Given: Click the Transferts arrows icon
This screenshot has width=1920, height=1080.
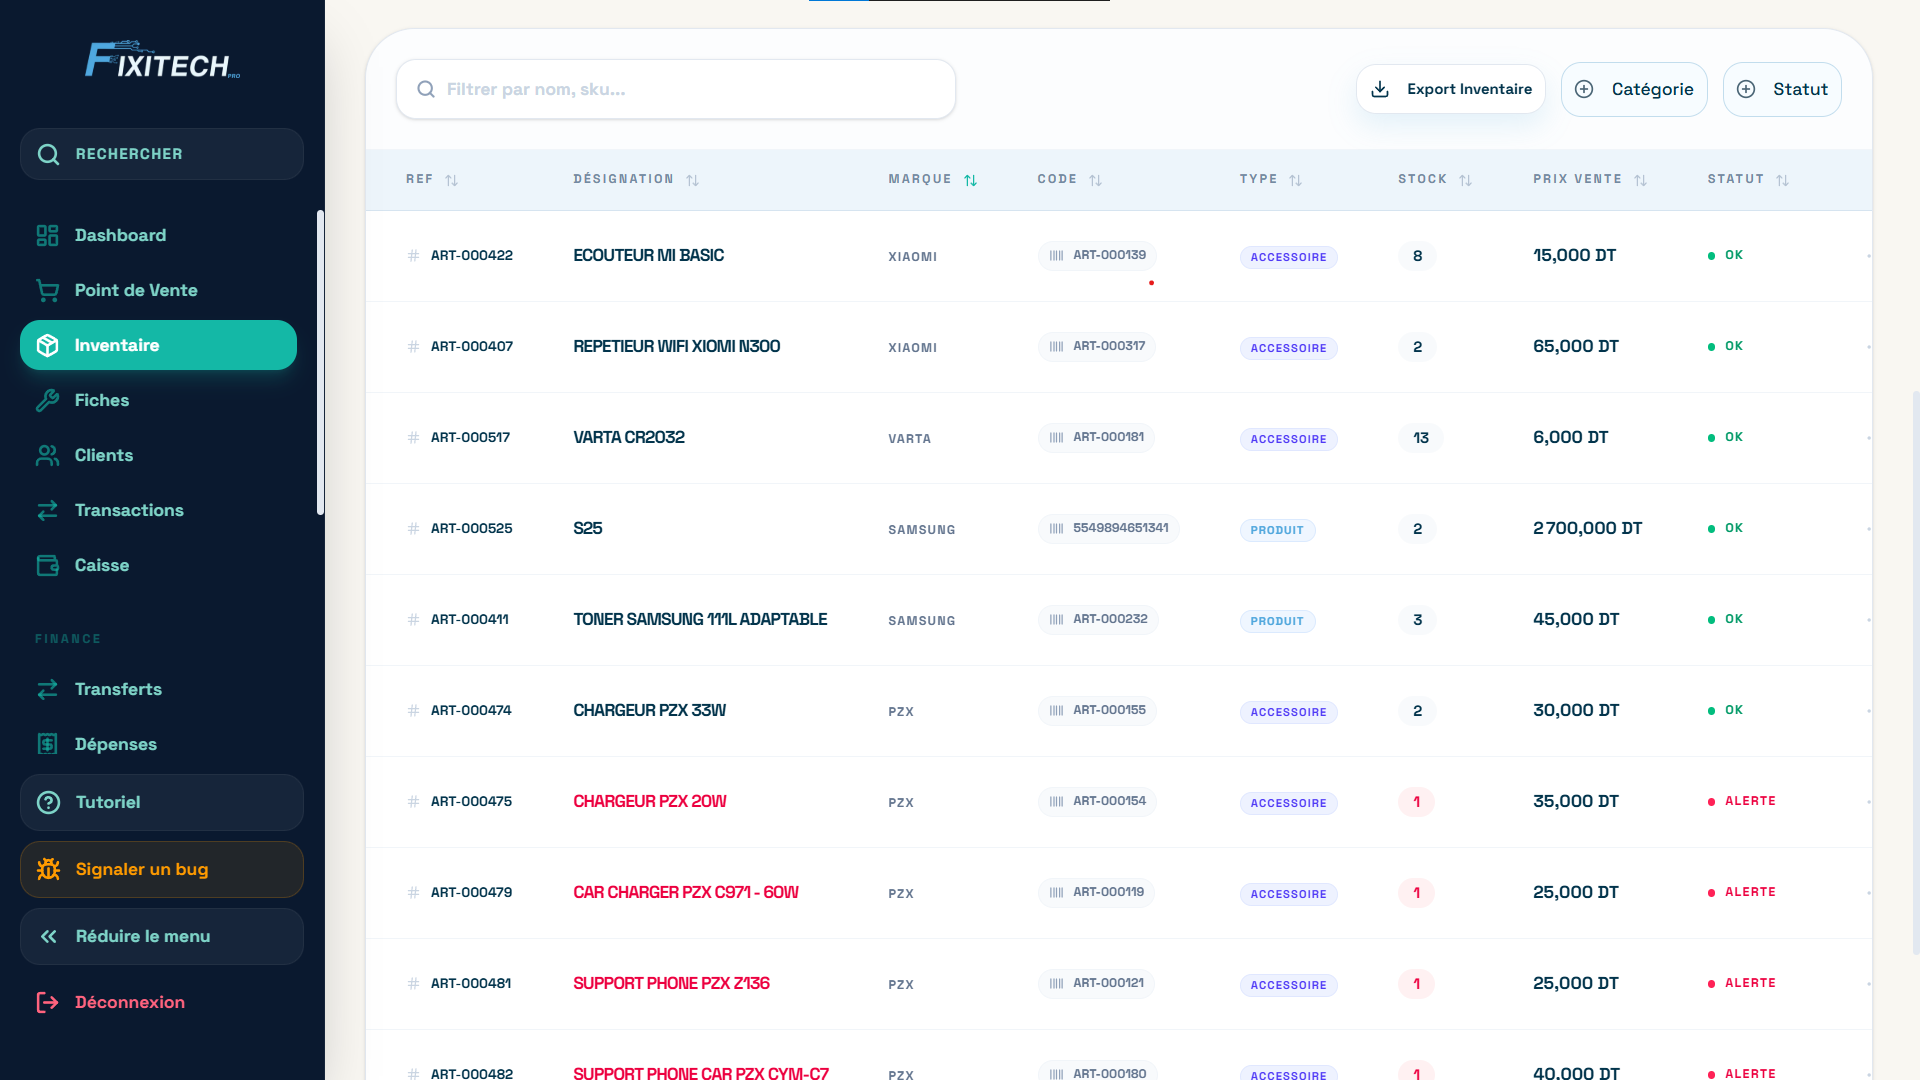Looking at the screenshot, I should pos(47,689).
